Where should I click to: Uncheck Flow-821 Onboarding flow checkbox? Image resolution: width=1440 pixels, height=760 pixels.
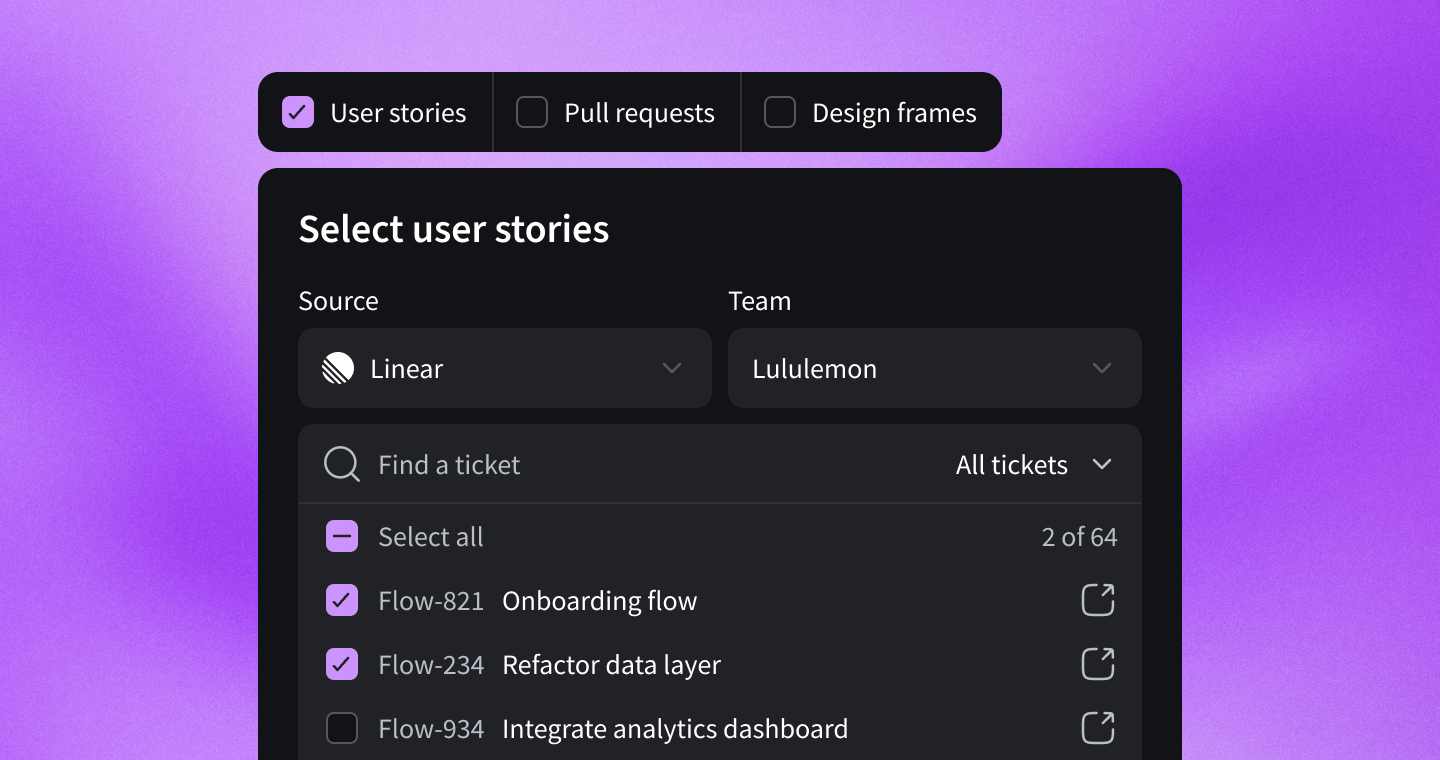(342, 600)
